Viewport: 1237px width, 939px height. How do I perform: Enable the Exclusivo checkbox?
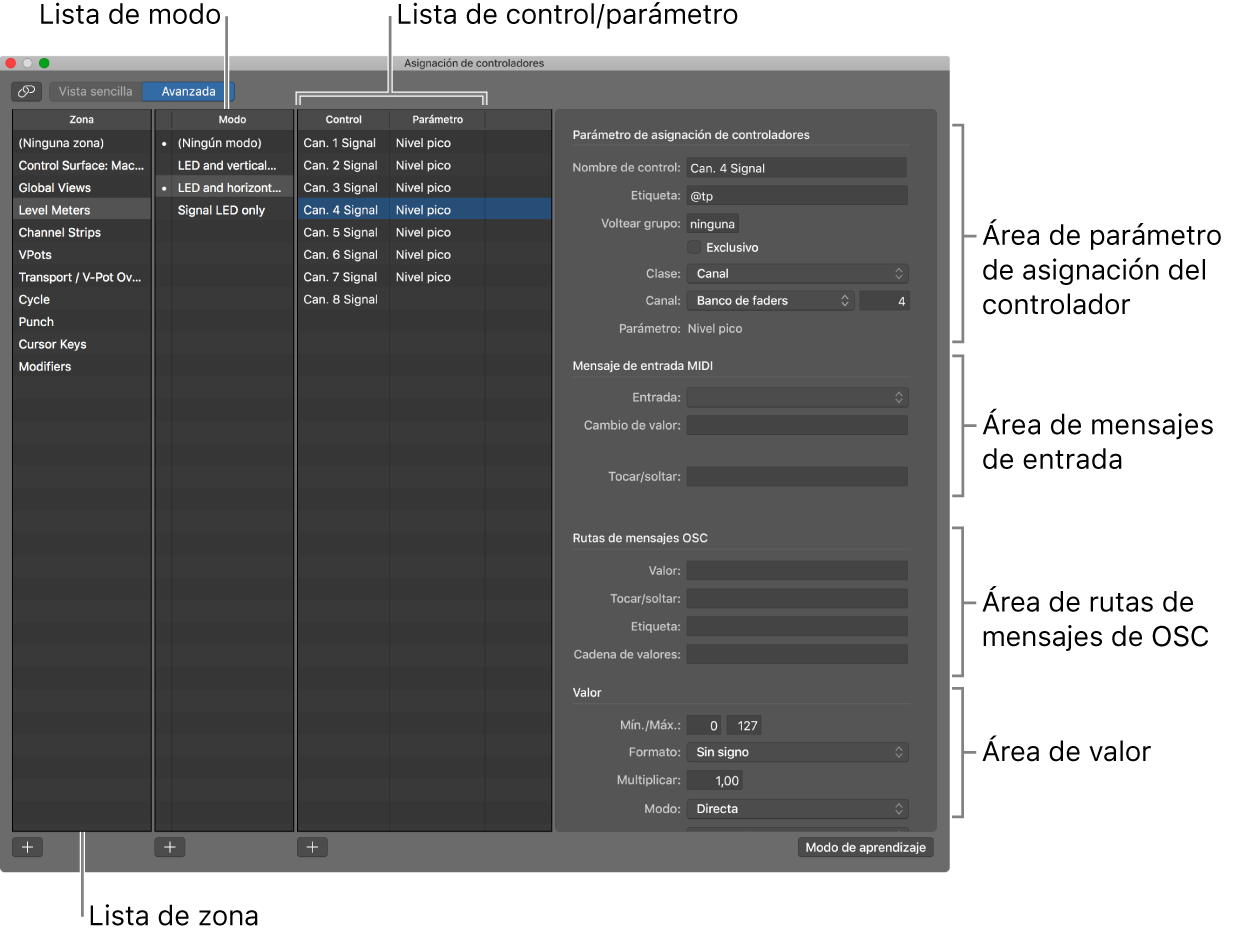(x=694, y=247)
